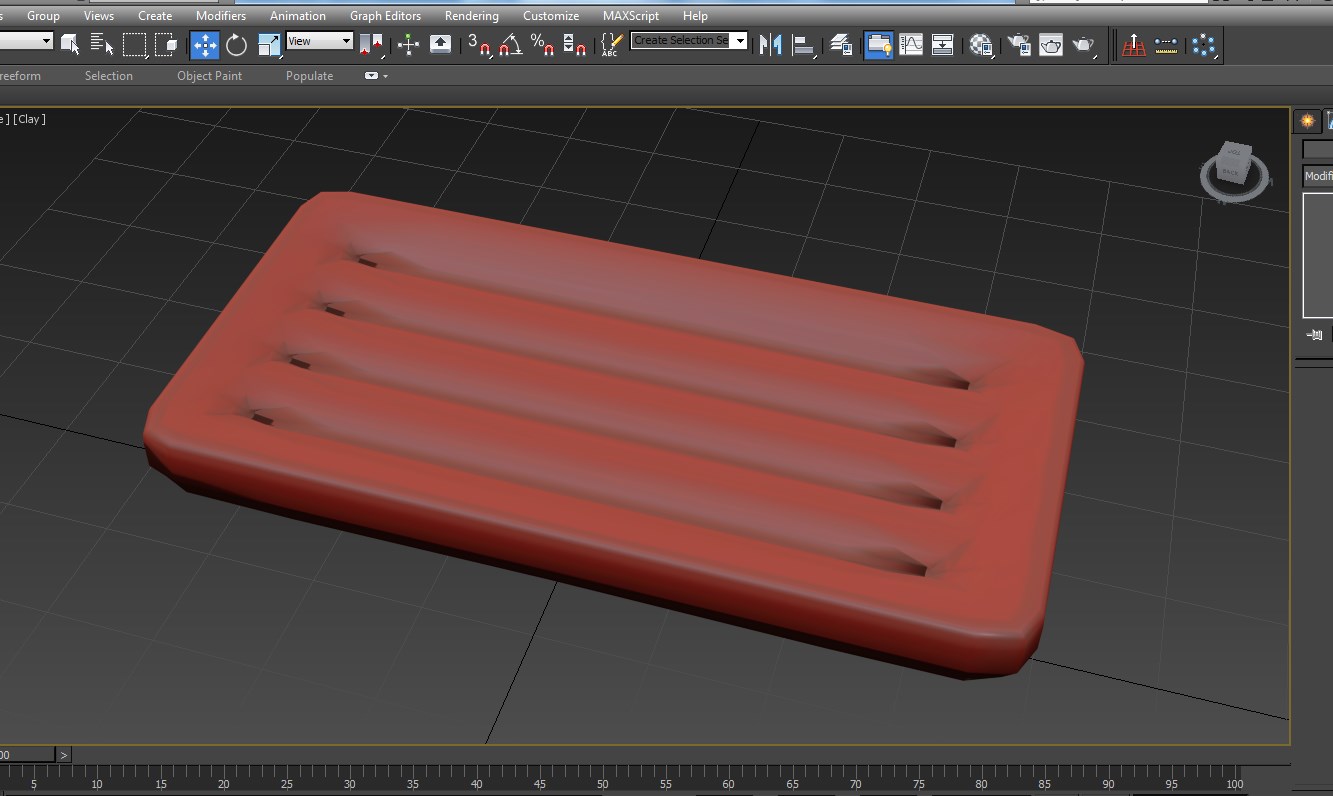Expand the ribbon display options dropdown
This screenshot has width=1333, height=796.
[376, 76]
